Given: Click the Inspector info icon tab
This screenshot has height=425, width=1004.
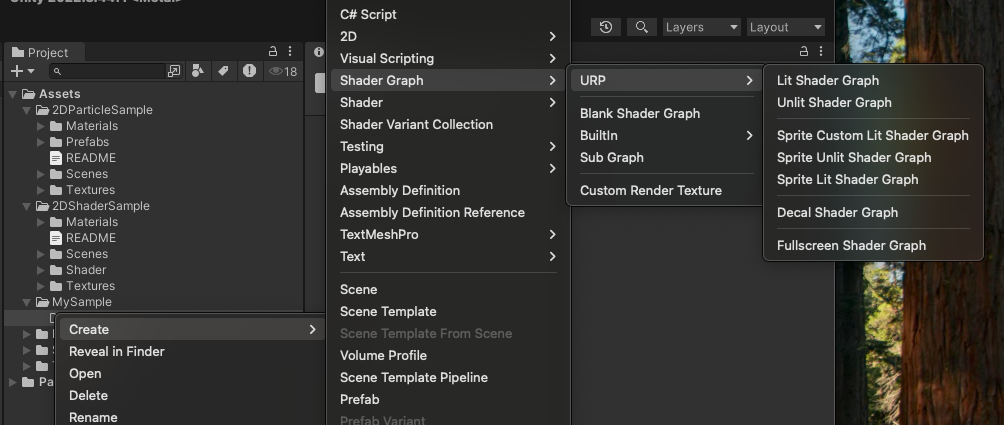Looking at the screenshot, I should [319, 52].
